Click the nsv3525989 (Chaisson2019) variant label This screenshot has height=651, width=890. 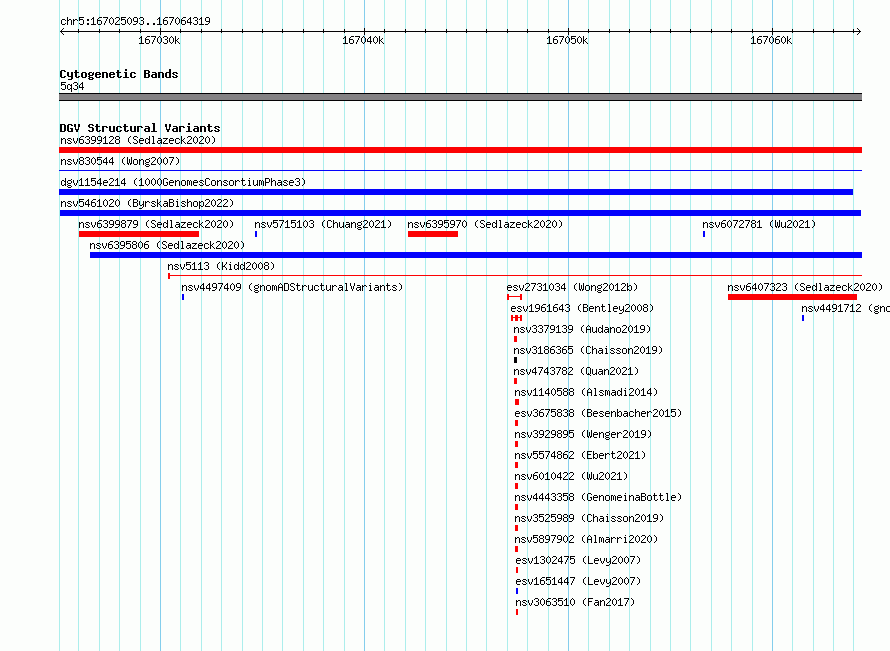[x=589, y=518]
